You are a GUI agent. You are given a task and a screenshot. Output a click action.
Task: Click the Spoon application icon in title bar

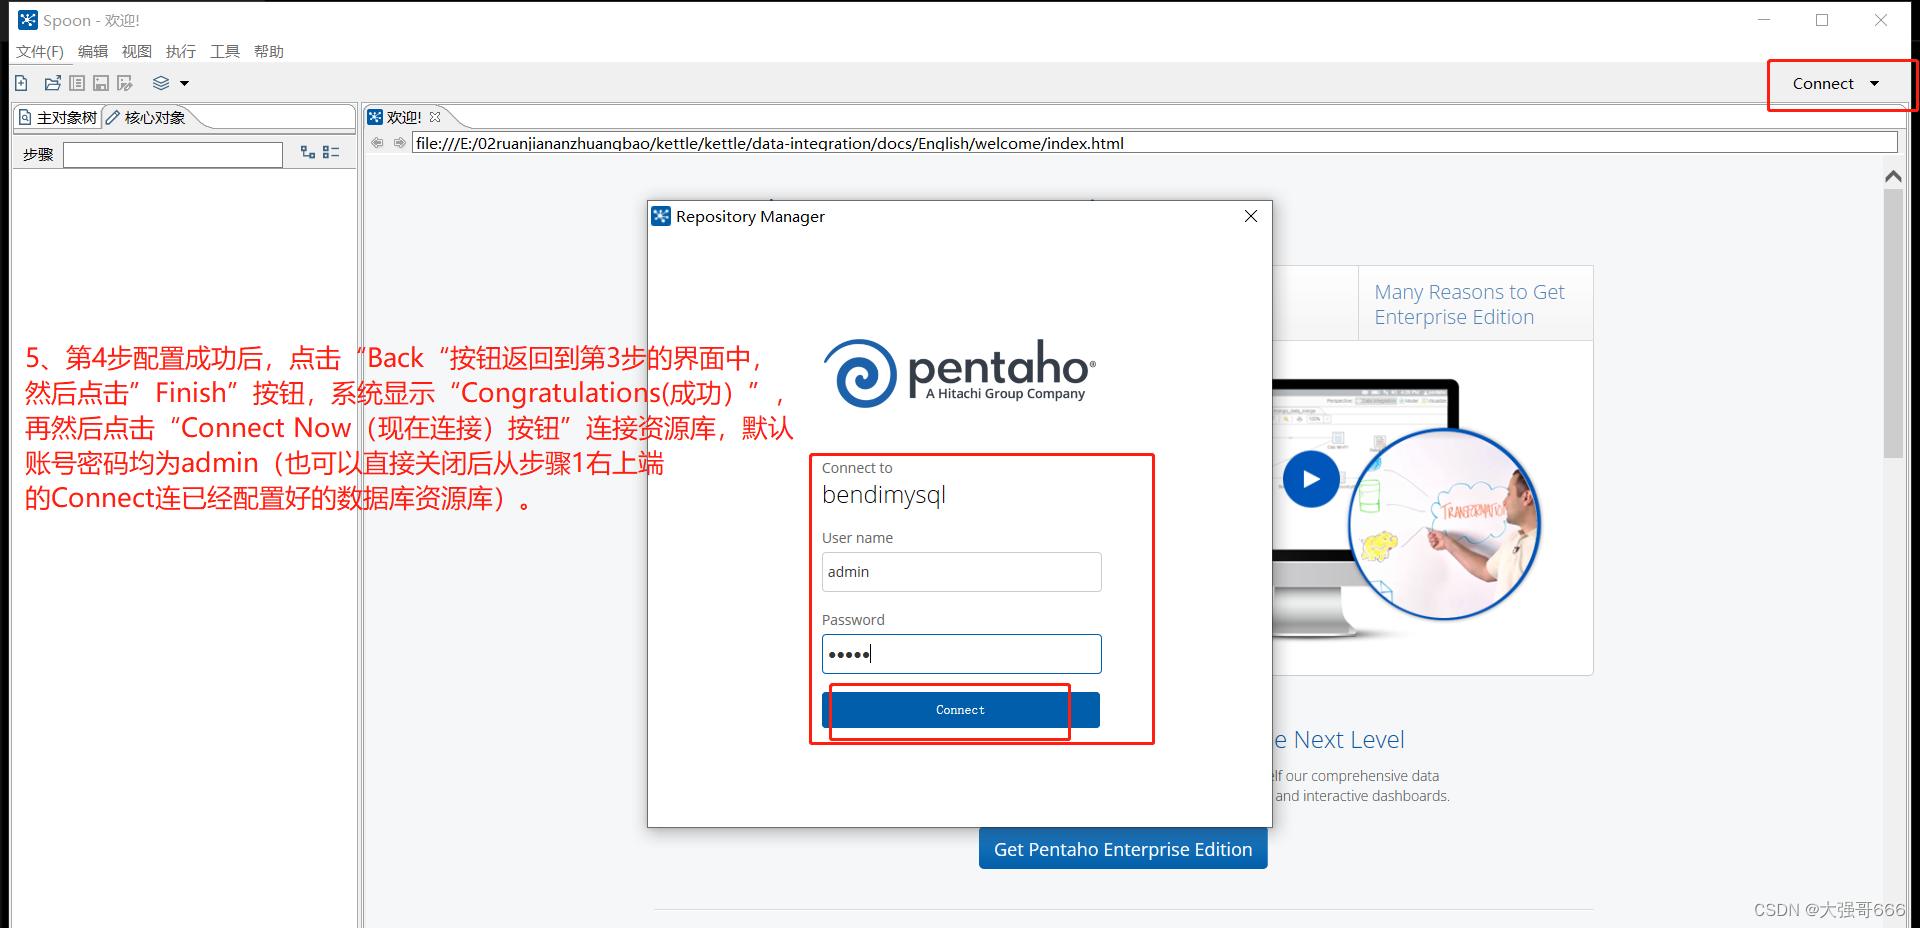[28, 20]
